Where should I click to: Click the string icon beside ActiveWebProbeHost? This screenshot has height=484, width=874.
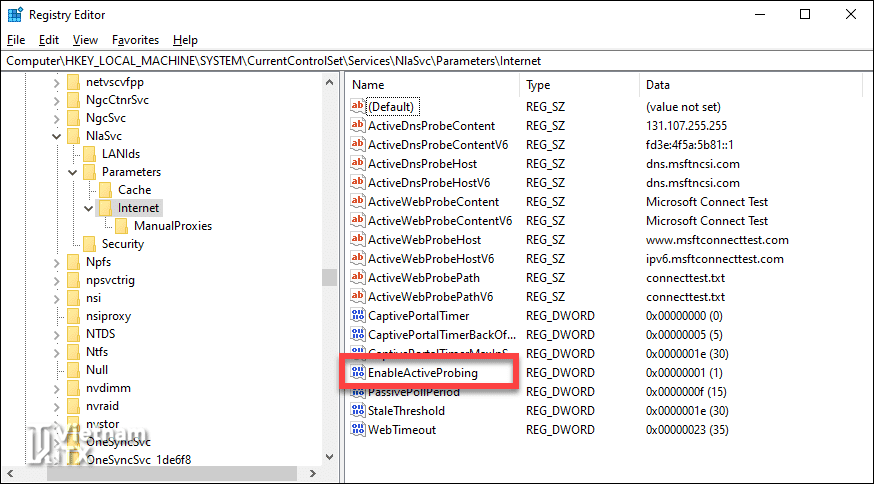pos(359,240)
